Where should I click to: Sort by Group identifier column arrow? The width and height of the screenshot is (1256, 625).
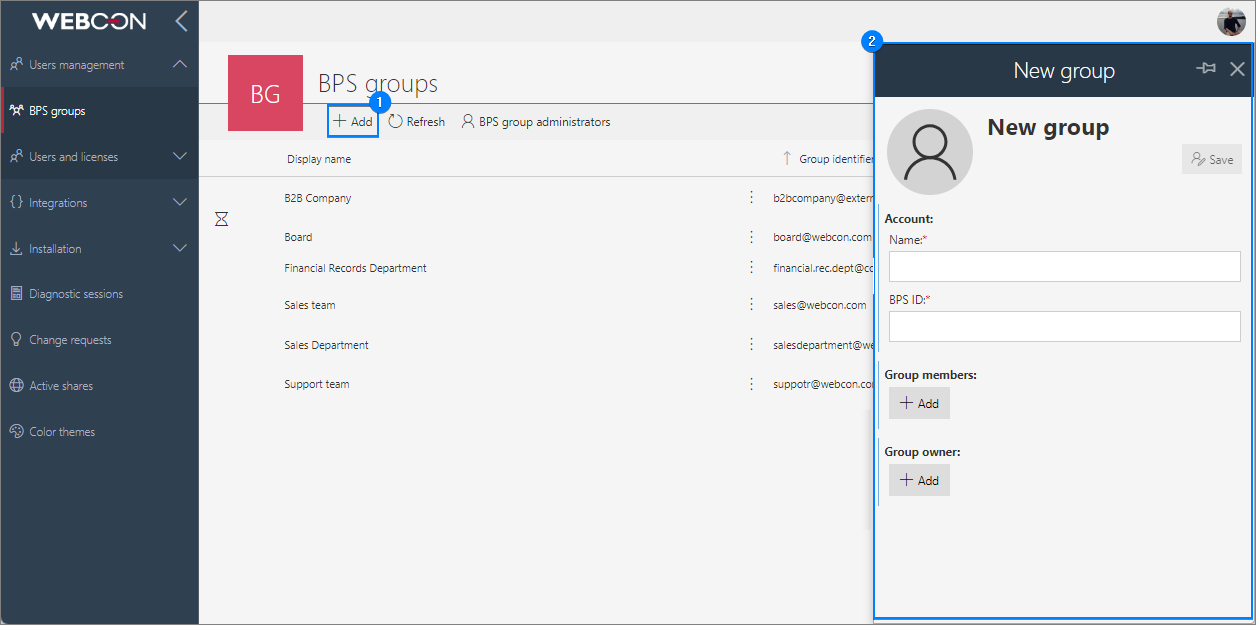click(x=787, y=158)
